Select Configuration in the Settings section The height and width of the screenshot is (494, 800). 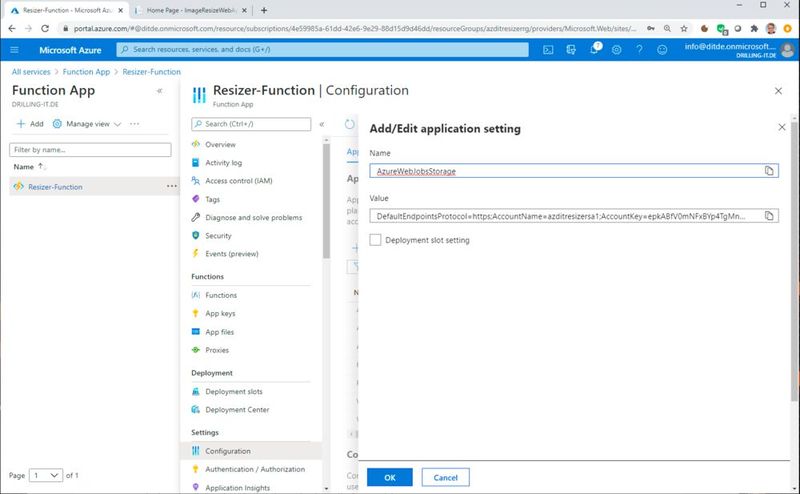point(251,451)
